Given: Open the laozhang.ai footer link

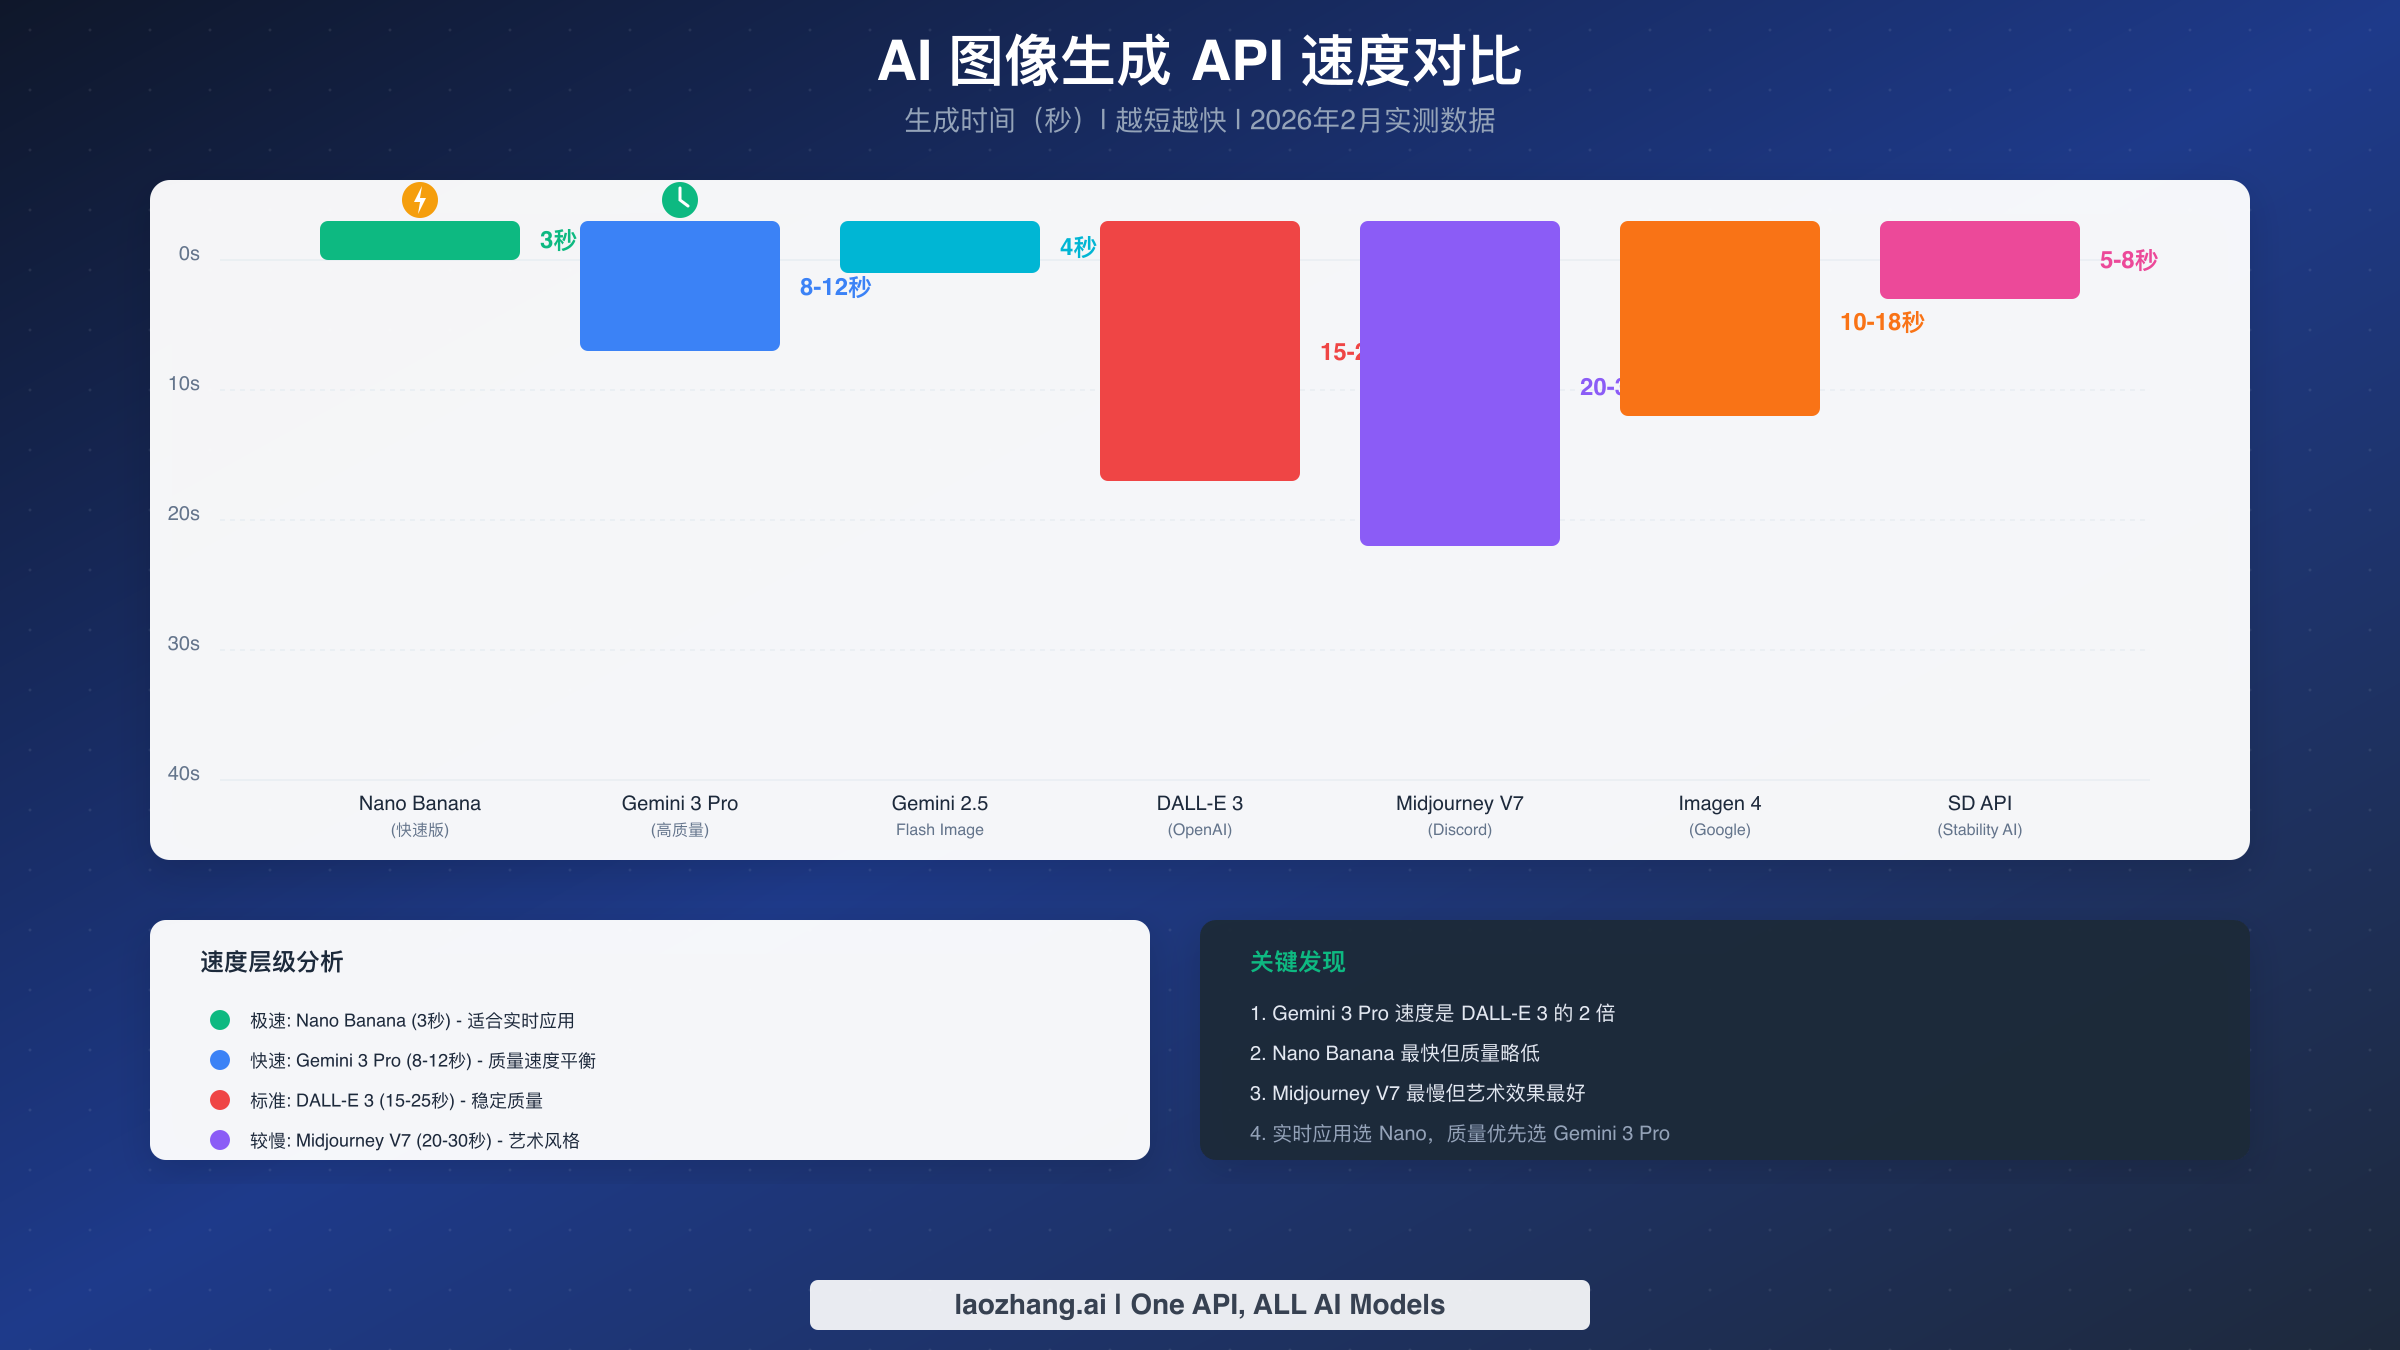Looking at the screenshot, I should pos(1199,1304).
